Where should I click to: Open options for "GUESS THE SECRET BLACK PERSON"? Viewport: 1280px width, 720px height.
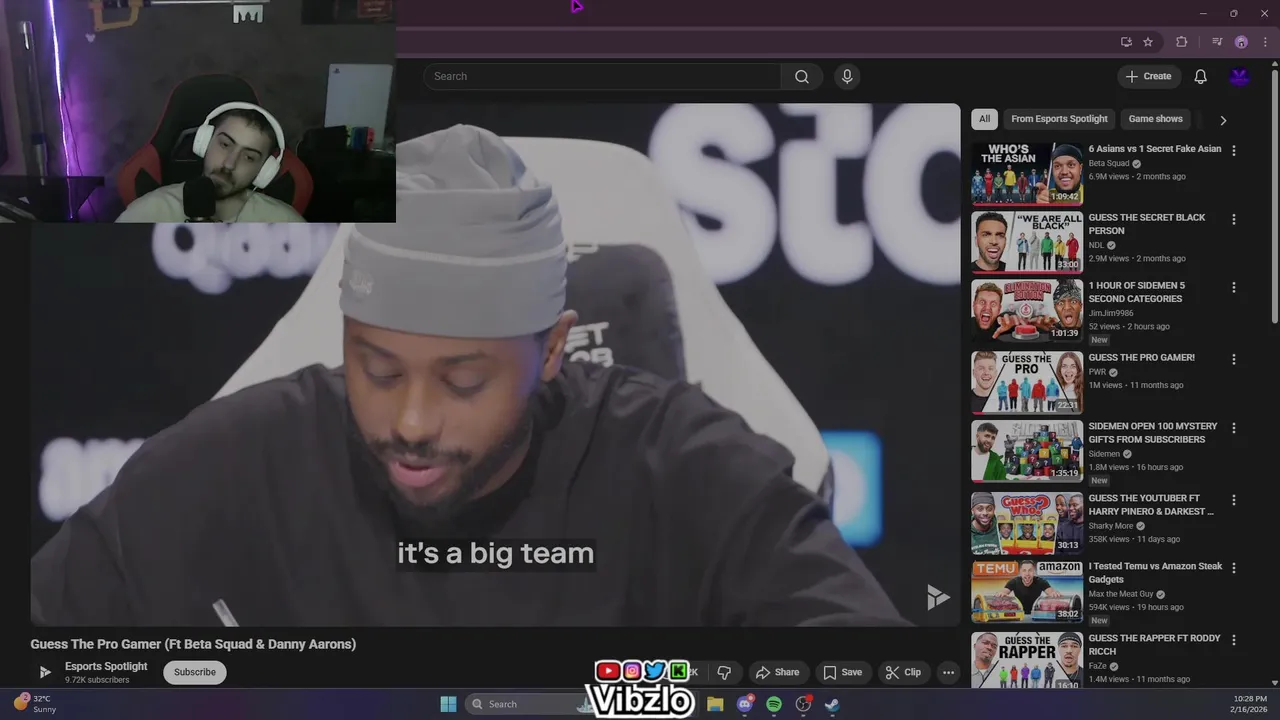(1233, 219)
